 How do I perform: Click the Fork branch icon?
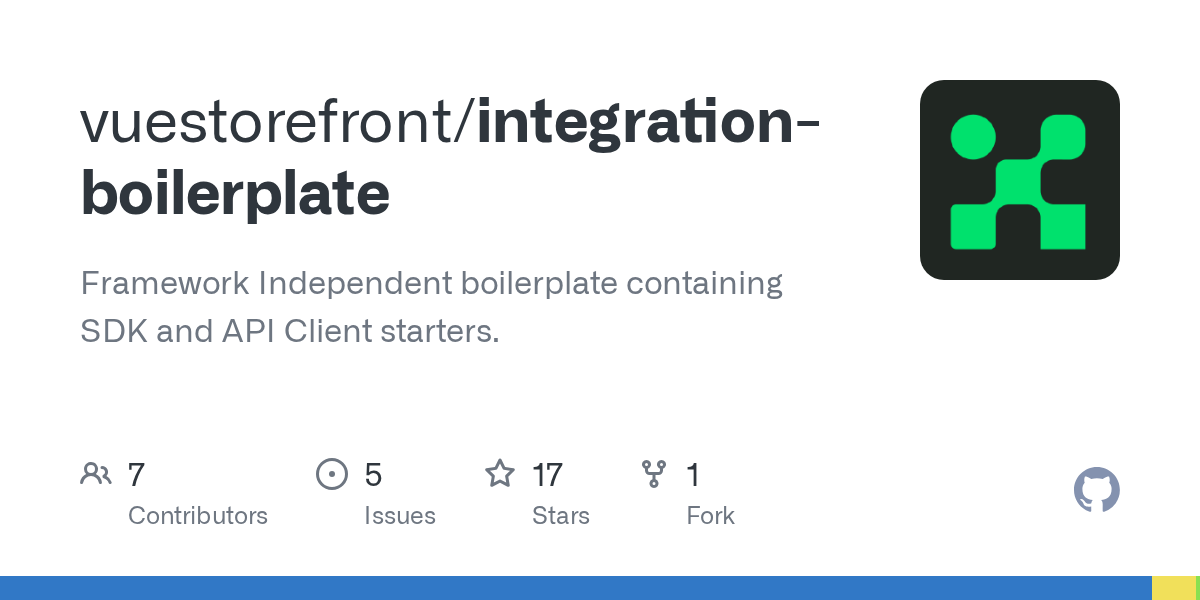(x=654, y=474)
